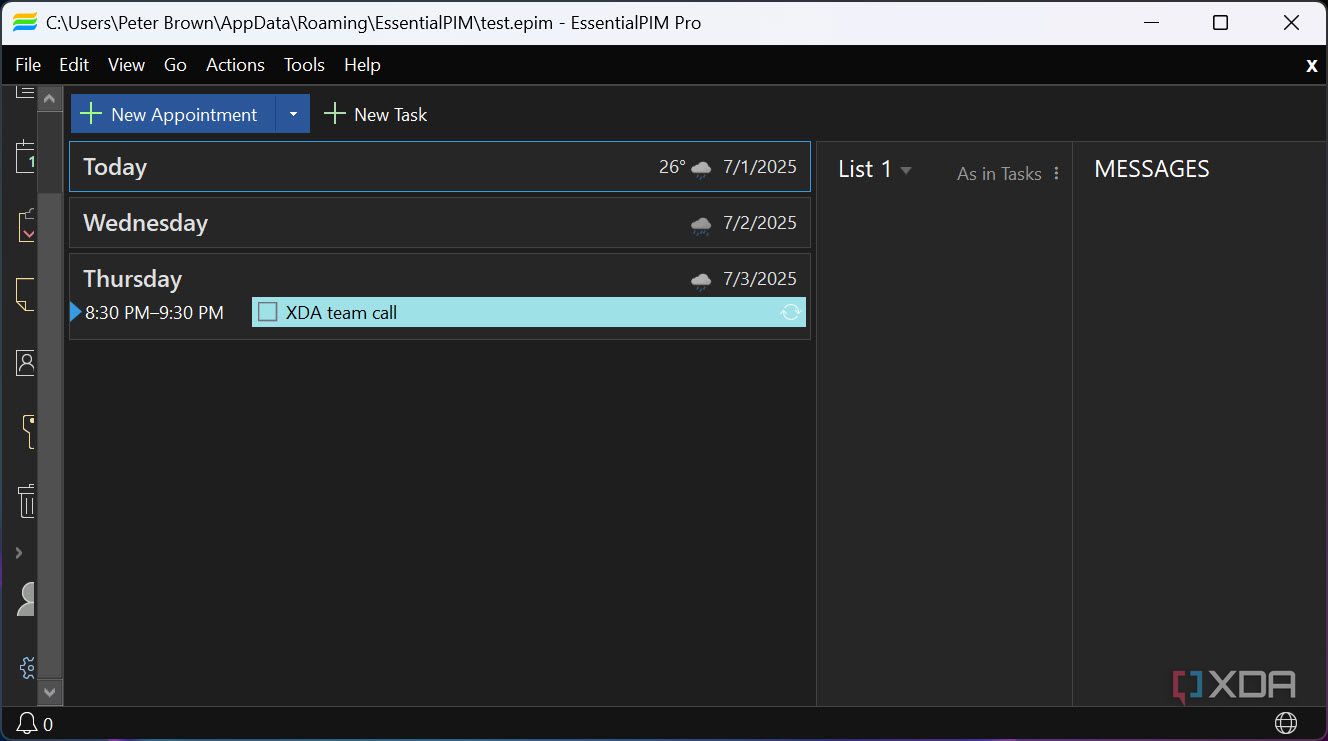Open the Tools menu
1328x741 pixels.
point(304,64)
